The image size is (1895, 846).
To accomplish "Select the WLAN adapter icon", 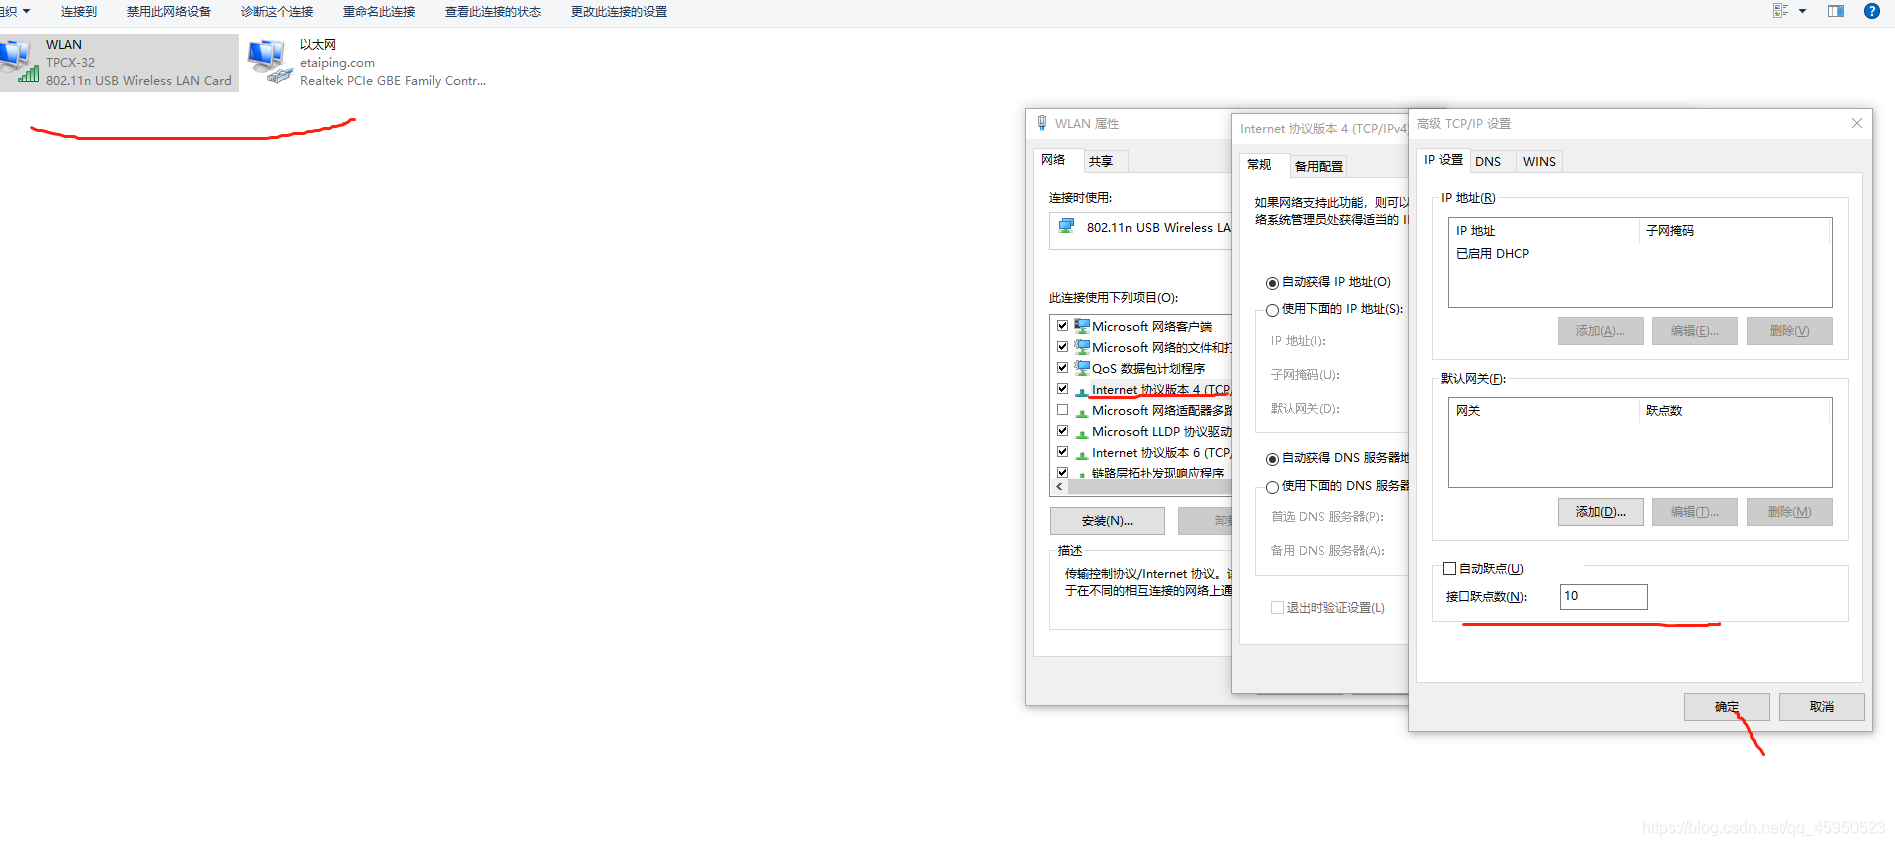I will 20,61.
